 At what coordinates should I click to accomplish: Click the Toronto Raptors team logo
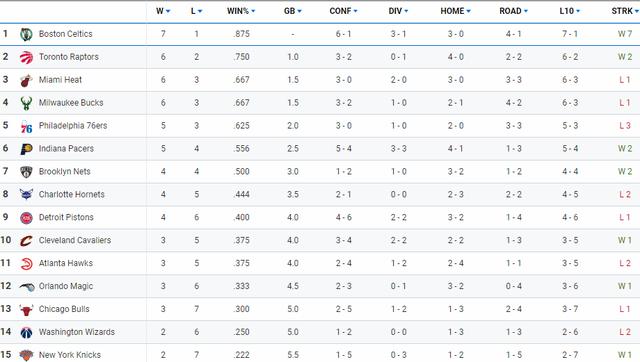point(26,57)
